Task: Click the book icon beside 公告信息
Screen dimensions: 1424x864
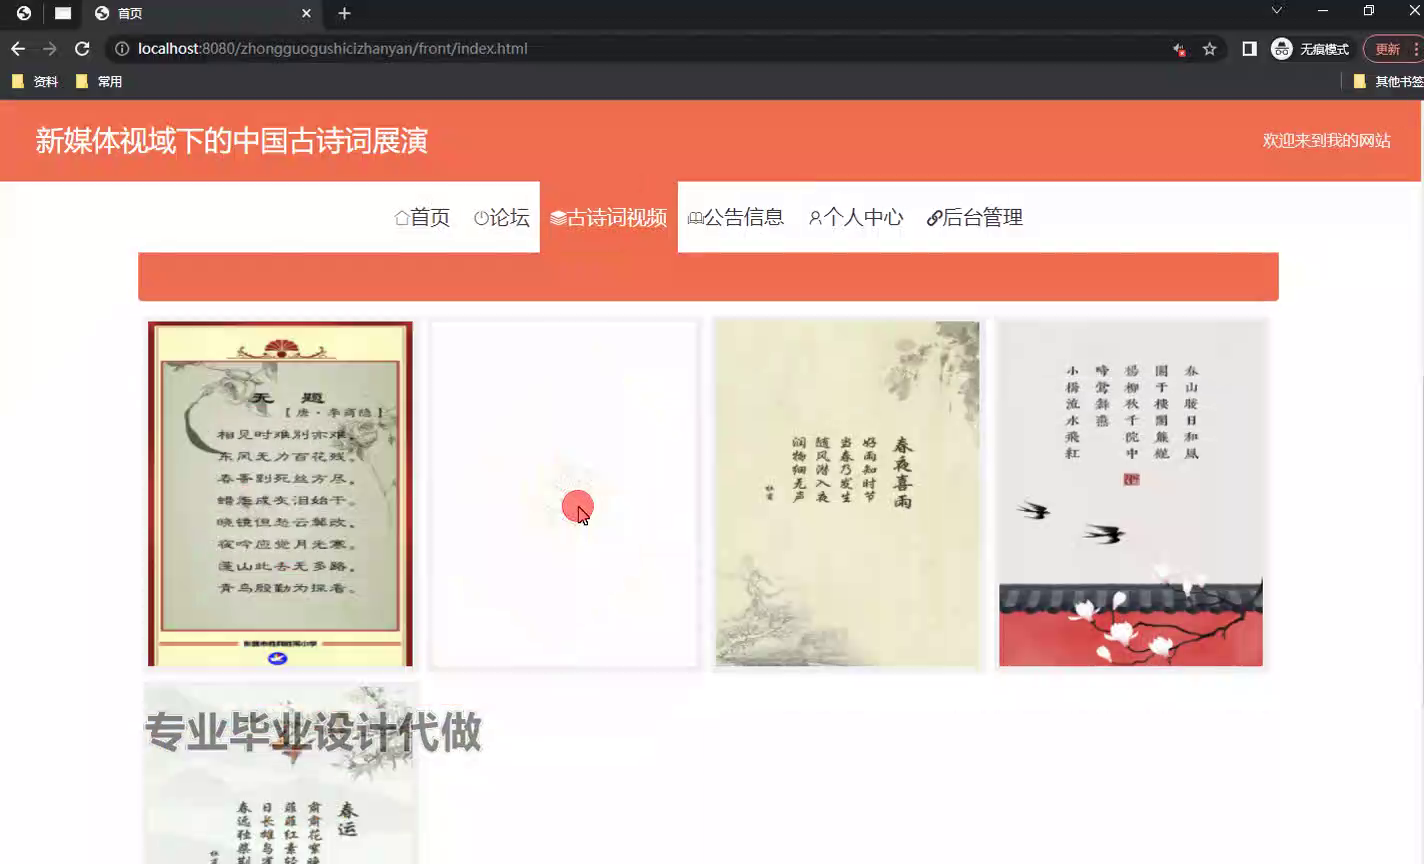Action: pyautogui.click(x=695, y=218)
